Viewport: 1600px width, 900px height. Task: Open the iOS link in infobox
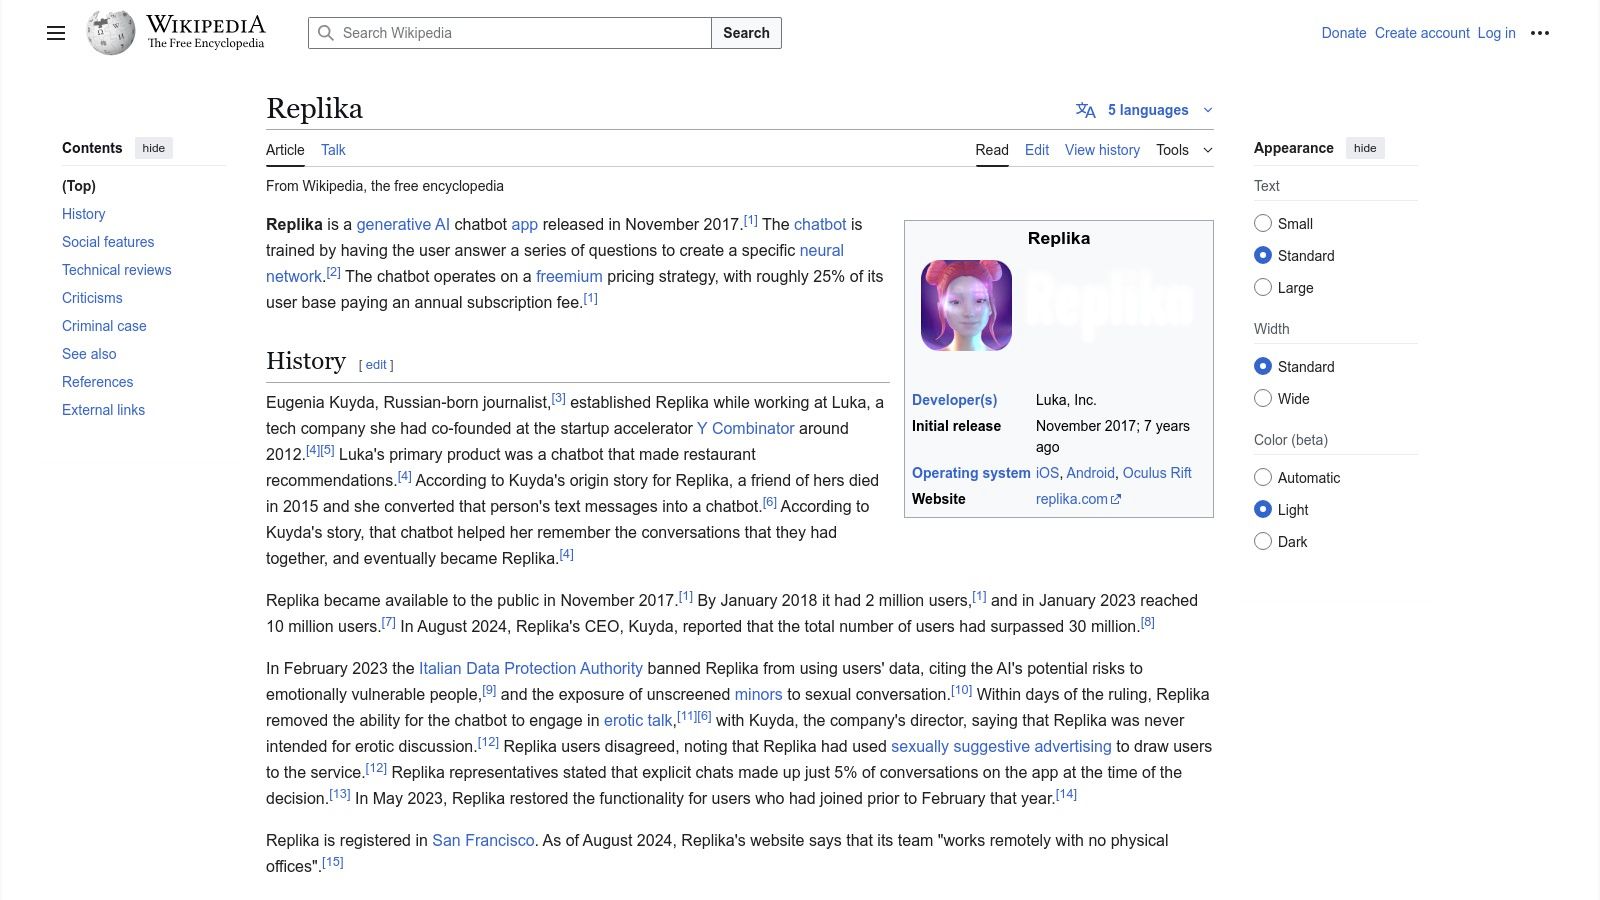tap(1047, 473)
